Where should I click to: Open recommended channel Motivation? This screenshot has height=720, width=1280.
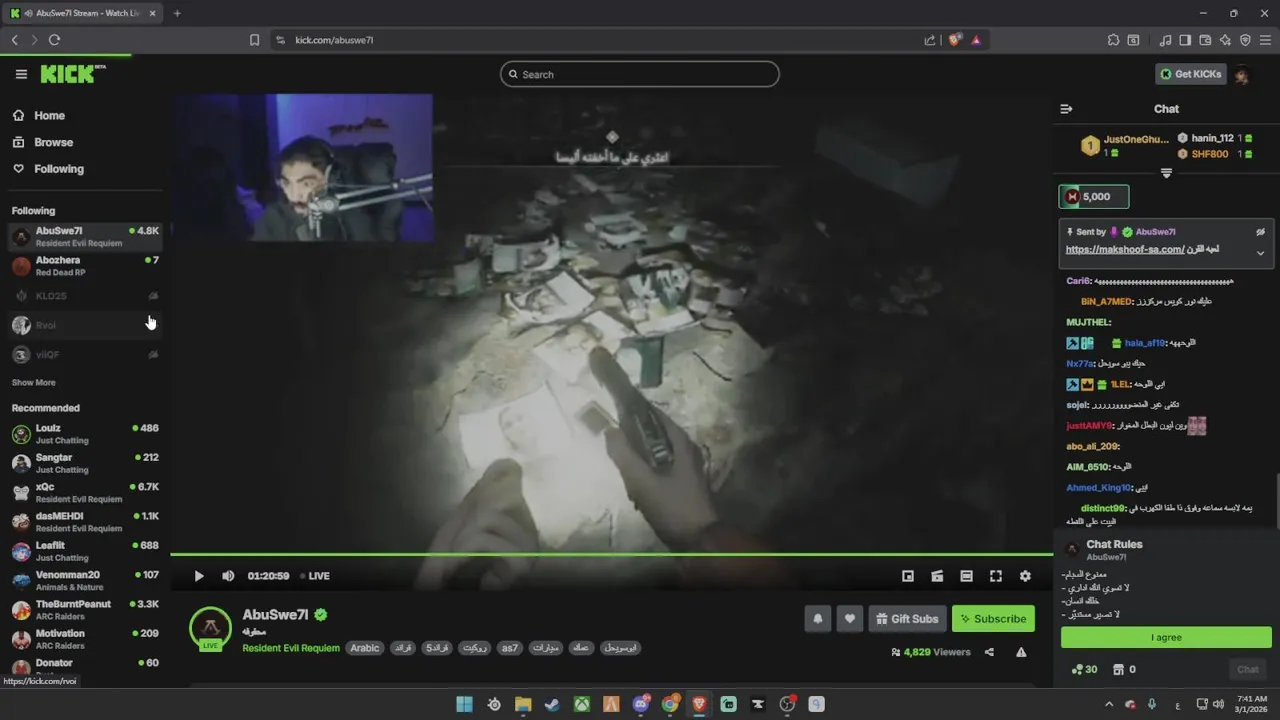(85, 639)
